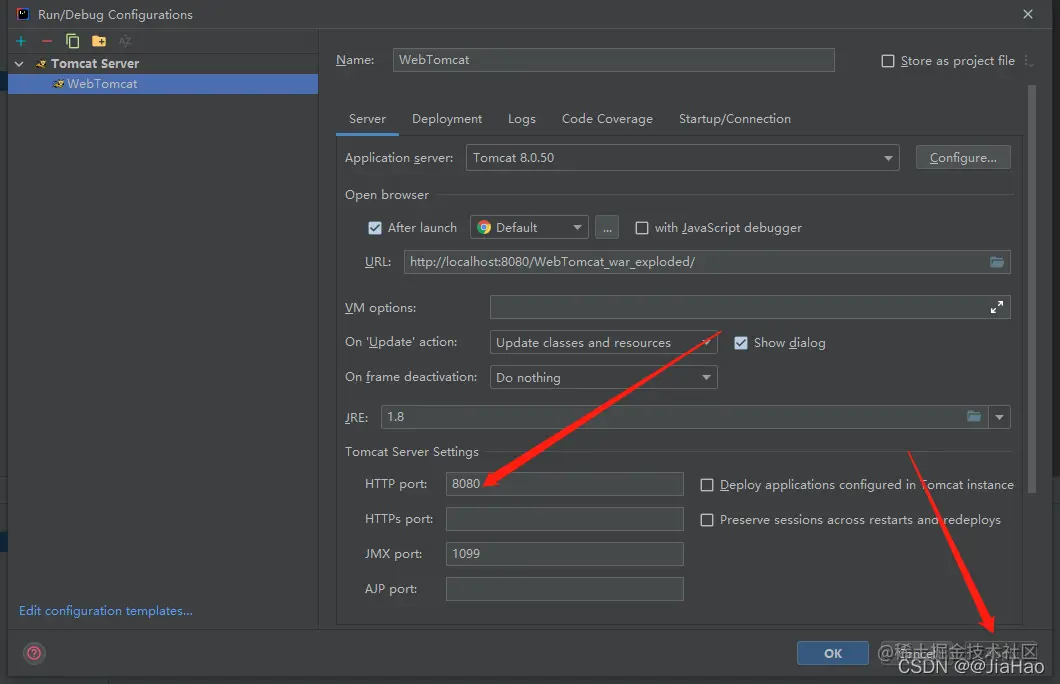Uncheck Show dialog checkbox
The height and width of the screenshot is (684, 1060).
741,343
